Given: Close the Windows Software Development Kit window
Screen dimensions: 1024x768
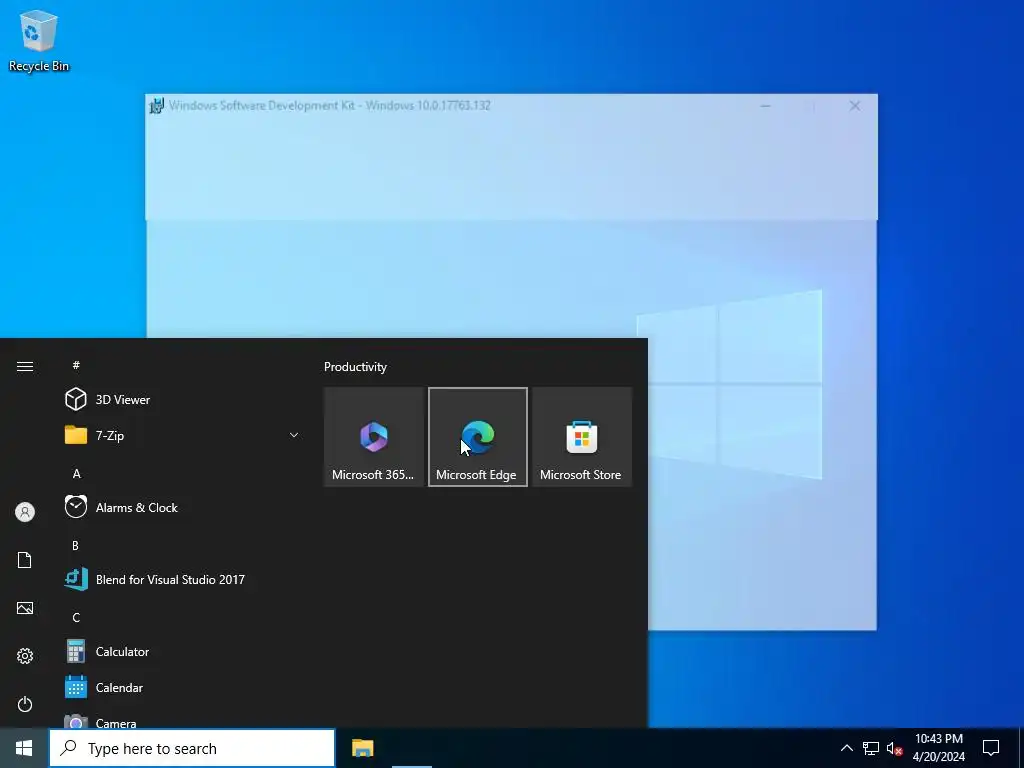Looking at the screenshot, I should click(x=855, y=106).
